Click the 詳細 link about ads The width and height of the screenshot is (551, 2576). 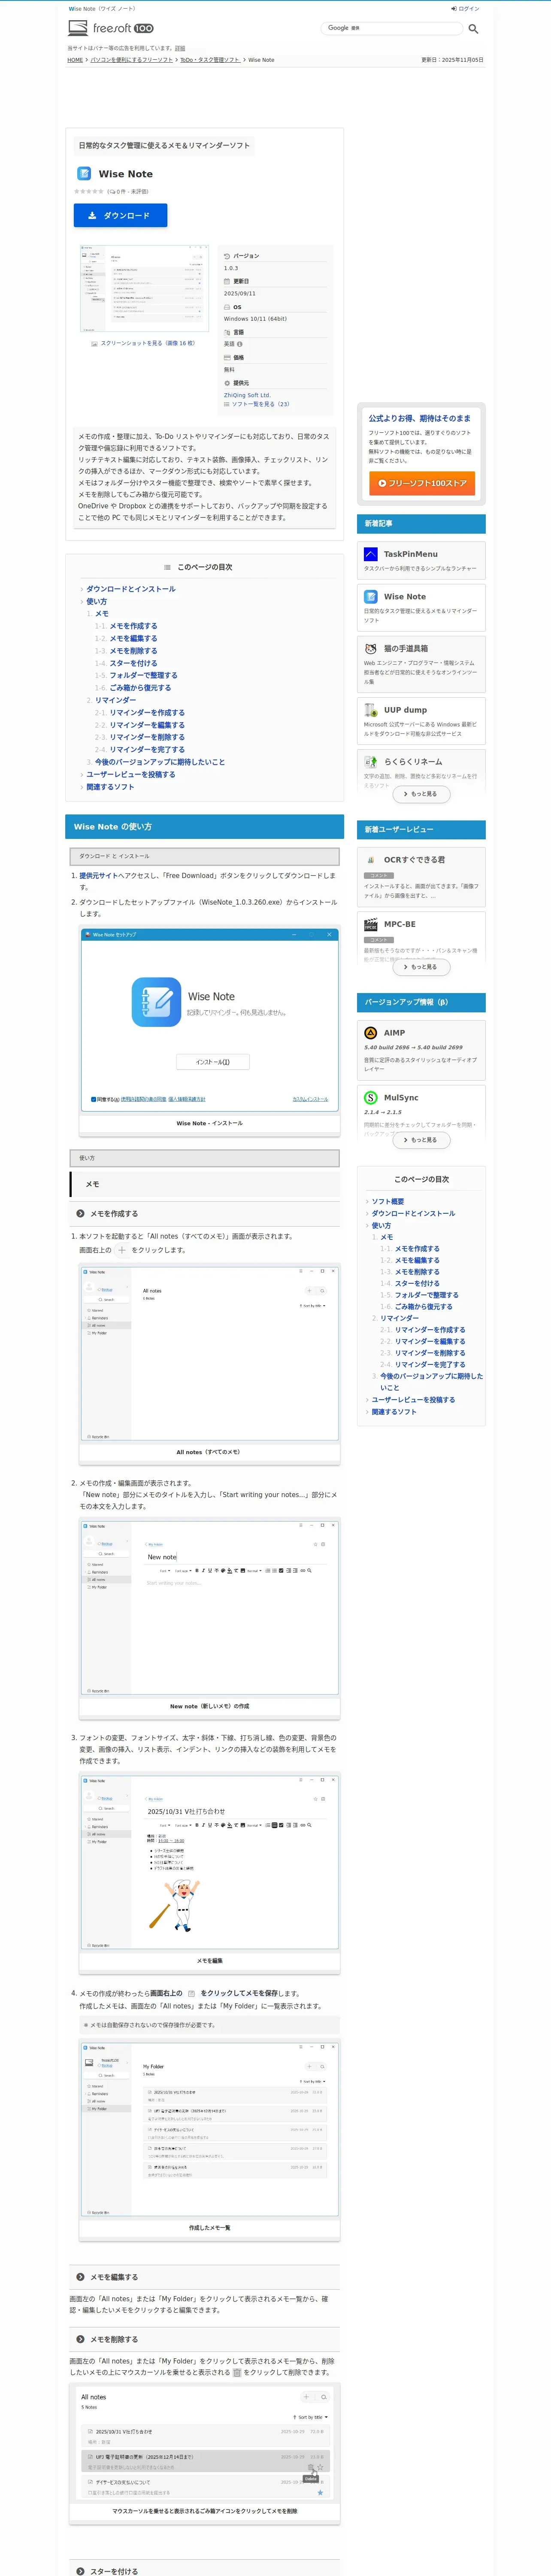[x=180, y=48]
